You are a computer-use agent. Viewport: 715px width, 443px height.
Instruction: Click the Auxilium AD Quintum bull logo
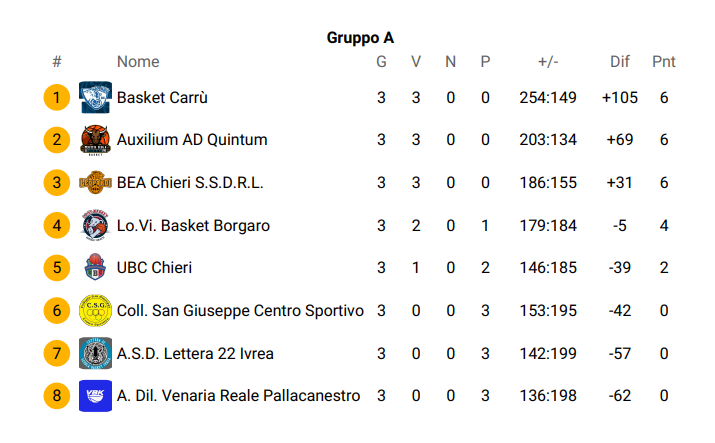coord(95,140)
